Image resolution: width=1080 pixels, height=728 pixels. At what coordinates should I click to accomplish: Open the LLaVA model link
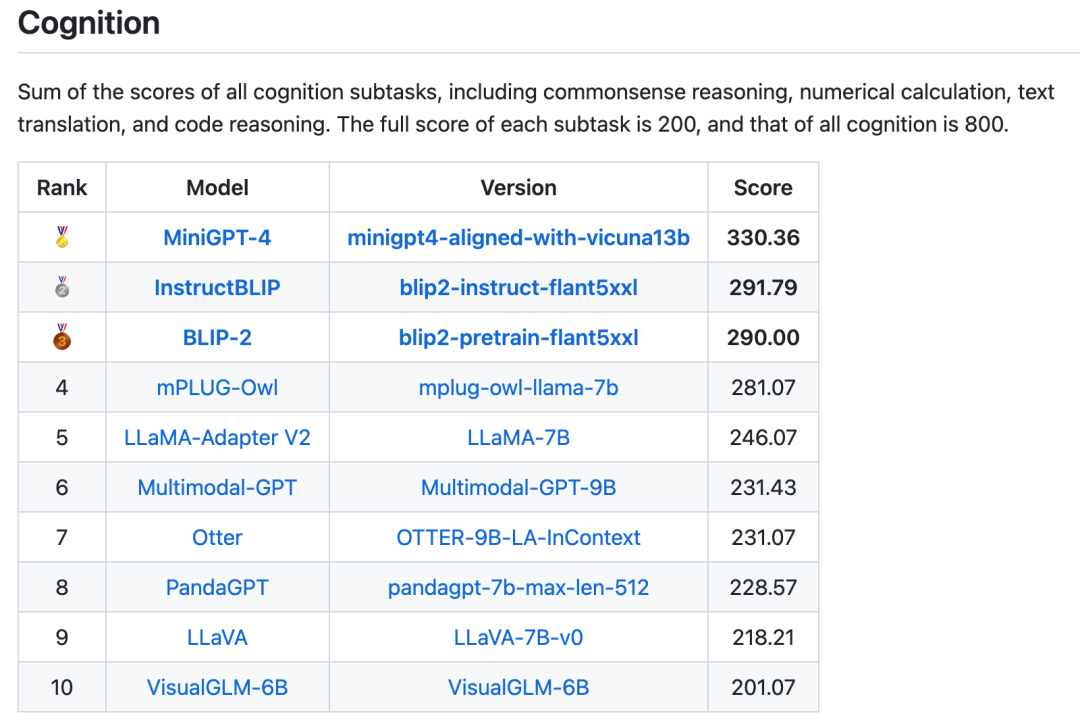click(x=217, y=637)
